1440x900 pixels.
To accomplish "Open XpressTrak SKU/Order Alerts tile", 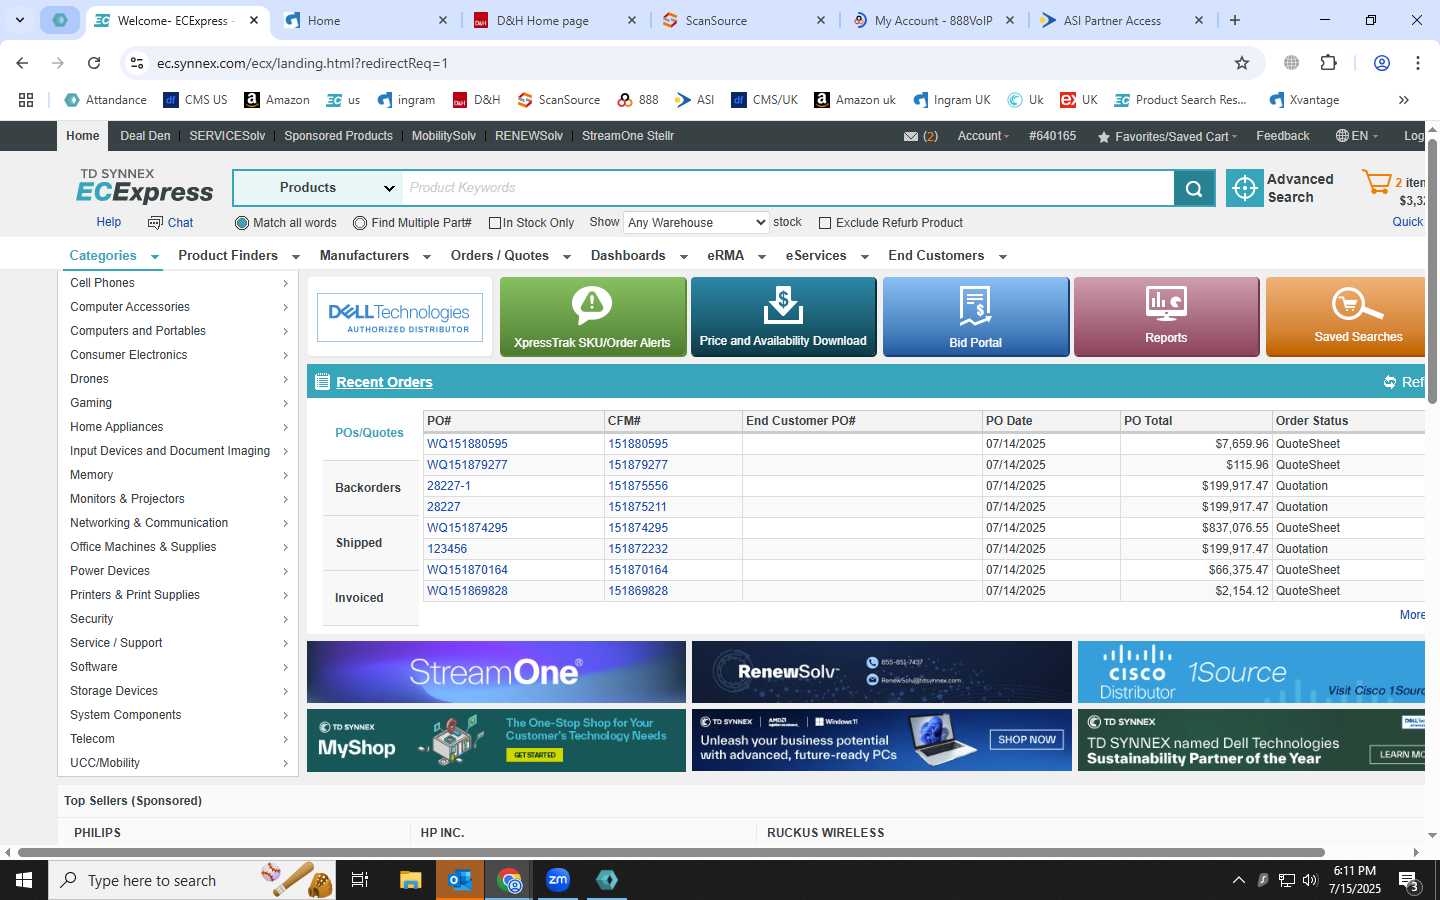I will (x=593, y=317).
